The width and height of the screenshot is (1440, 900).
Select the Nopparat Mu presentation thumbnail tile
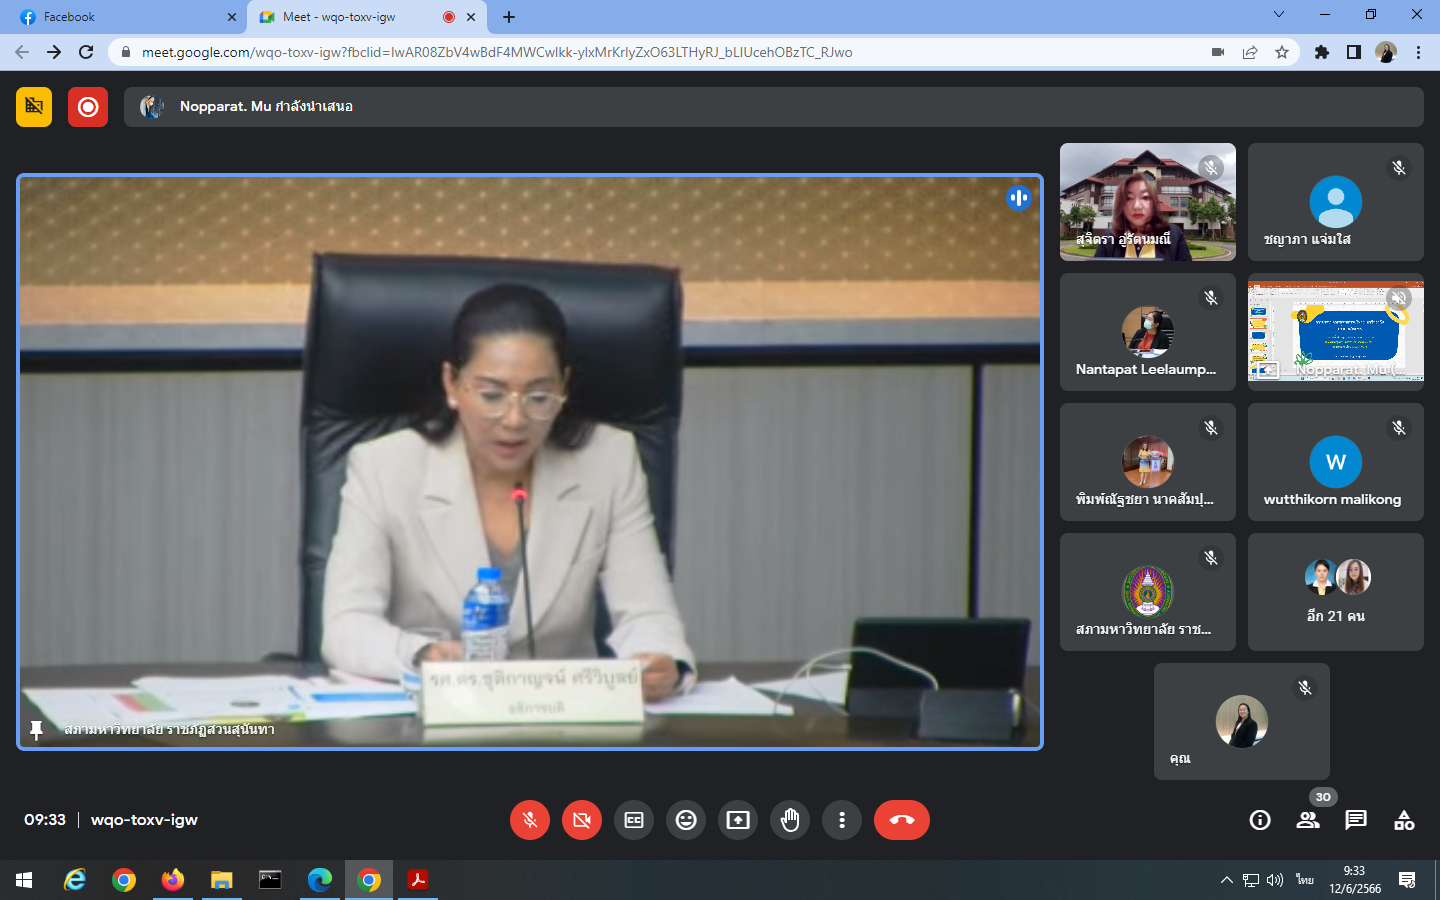pos(1335,332)
